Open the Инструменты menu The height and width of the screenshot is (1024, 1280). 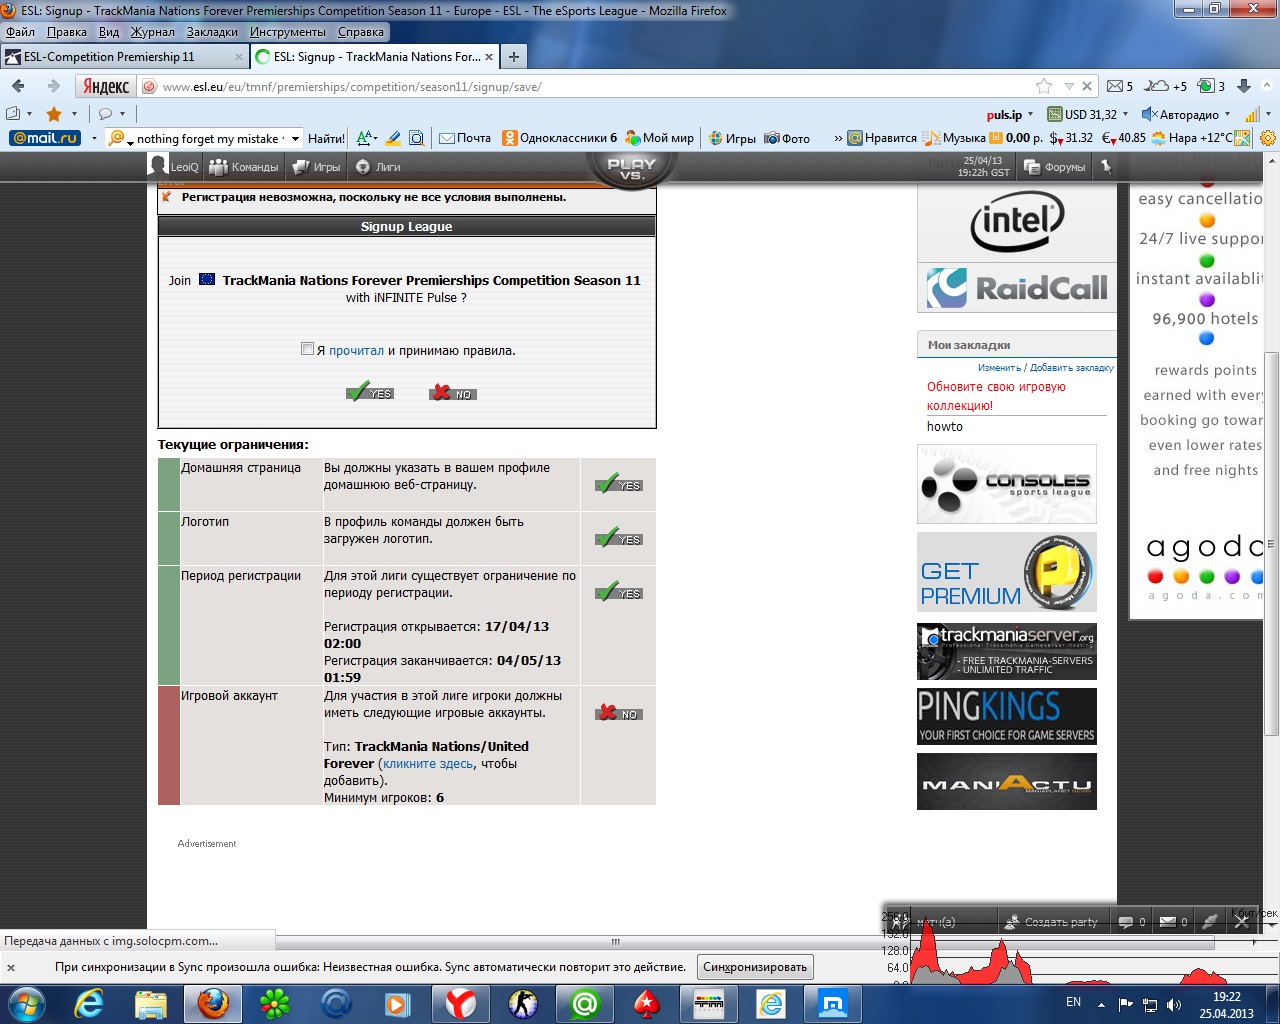click(x=287, y=32)
